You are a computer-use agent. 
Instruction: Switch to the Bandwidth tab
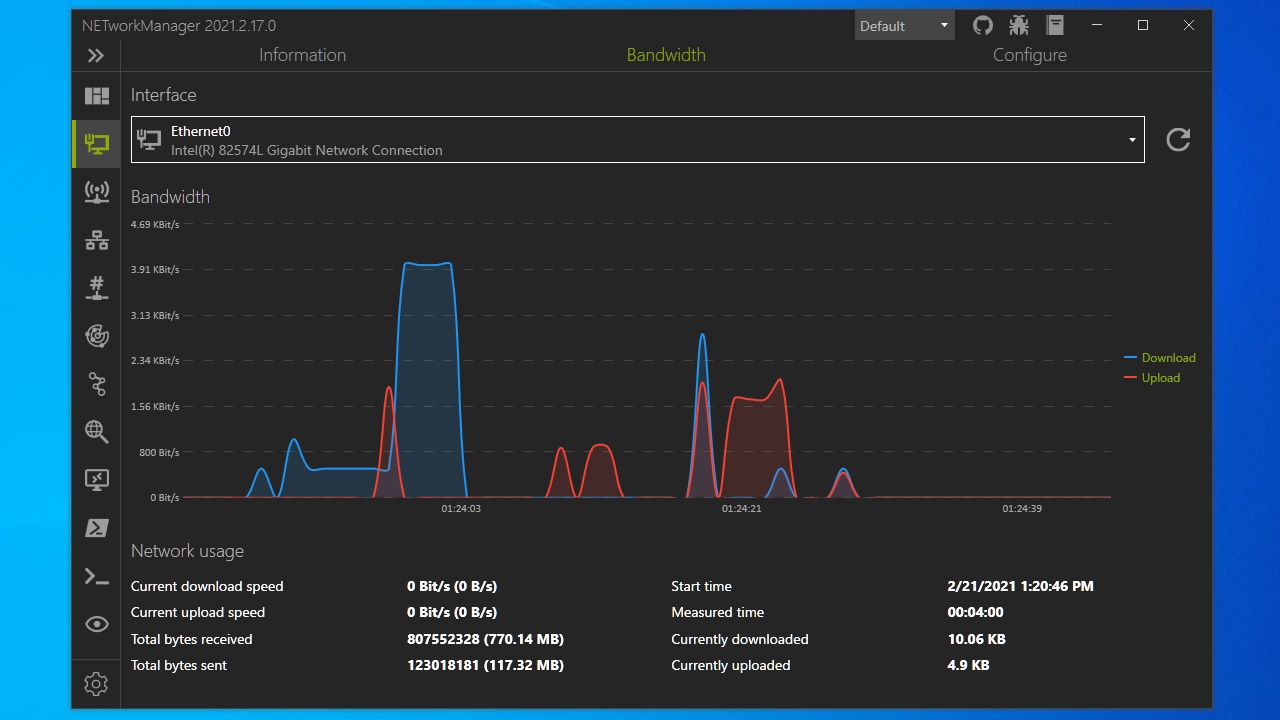666,55
